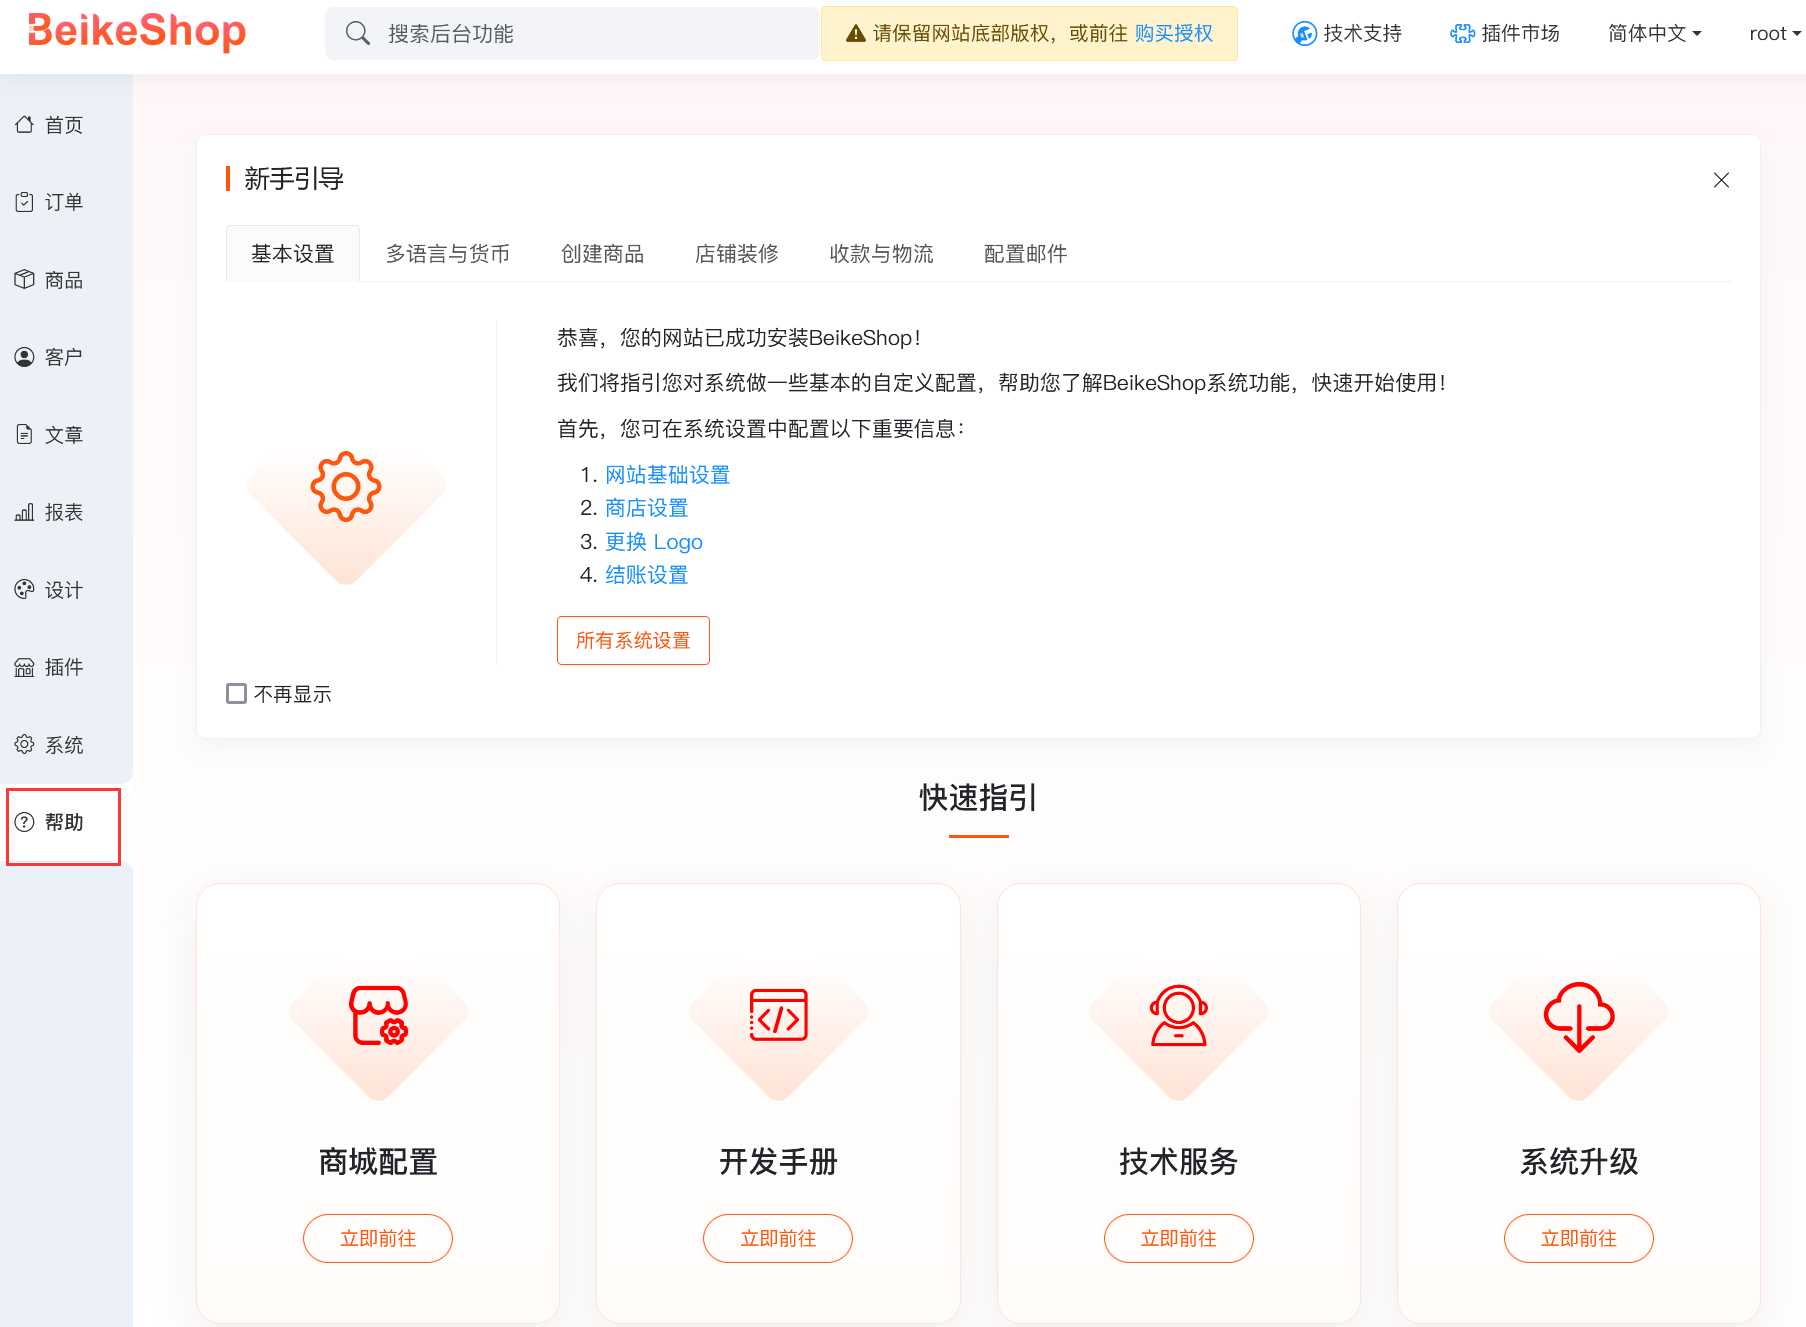Click the 系统升级 card title
This screenshot has height=1327, width=1806.
(x=1578, y=1161)
